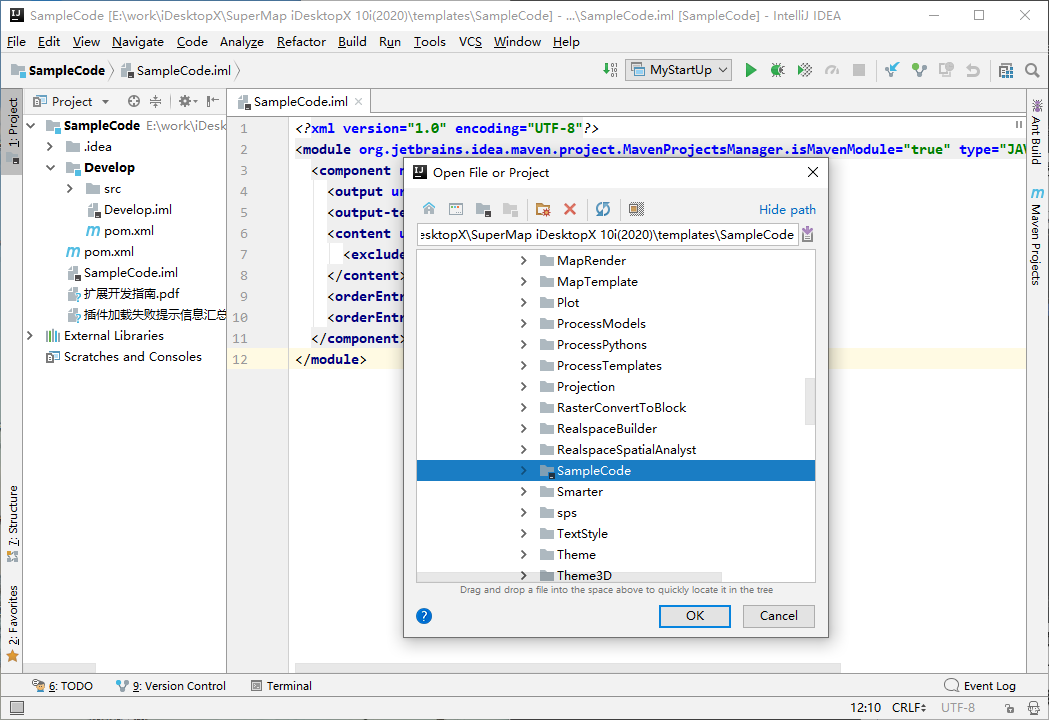
Task: Select the SampleCode.iml editor tab
Action: (299, 102)
